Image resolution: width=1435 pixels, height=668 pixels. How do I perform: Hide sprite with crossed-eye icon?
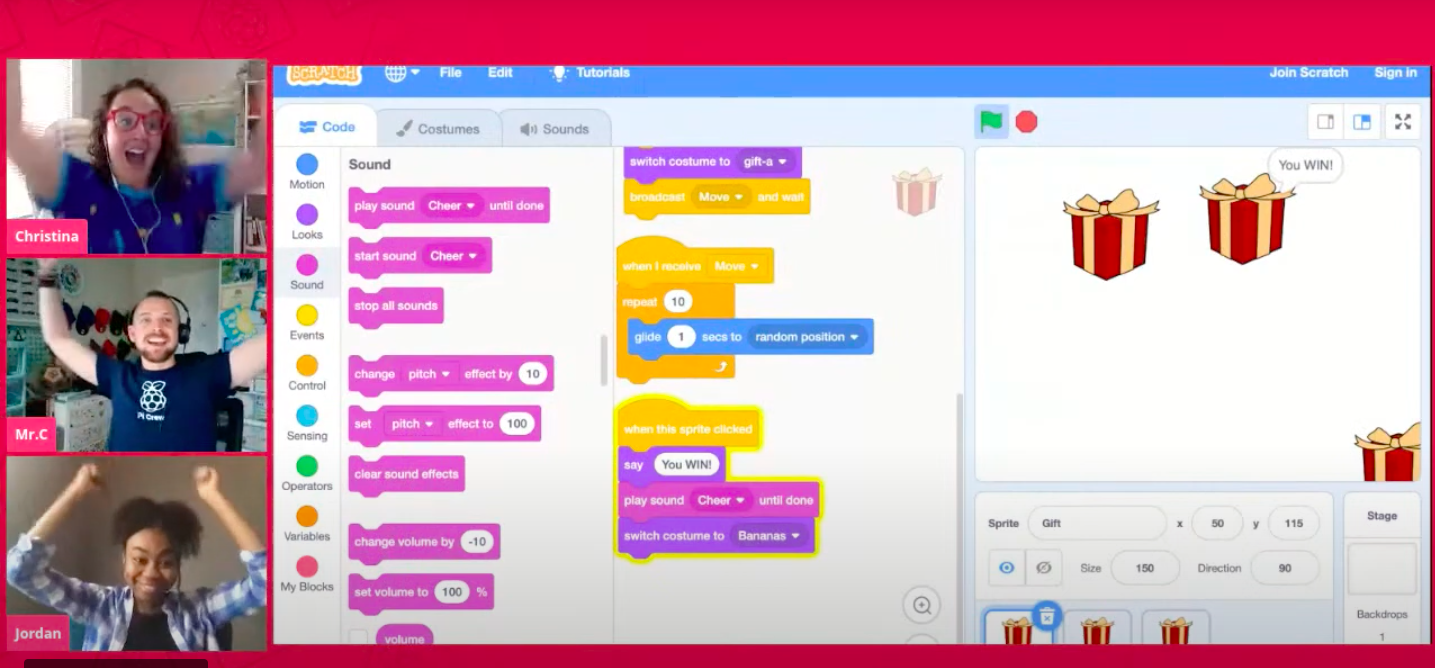1043,568
